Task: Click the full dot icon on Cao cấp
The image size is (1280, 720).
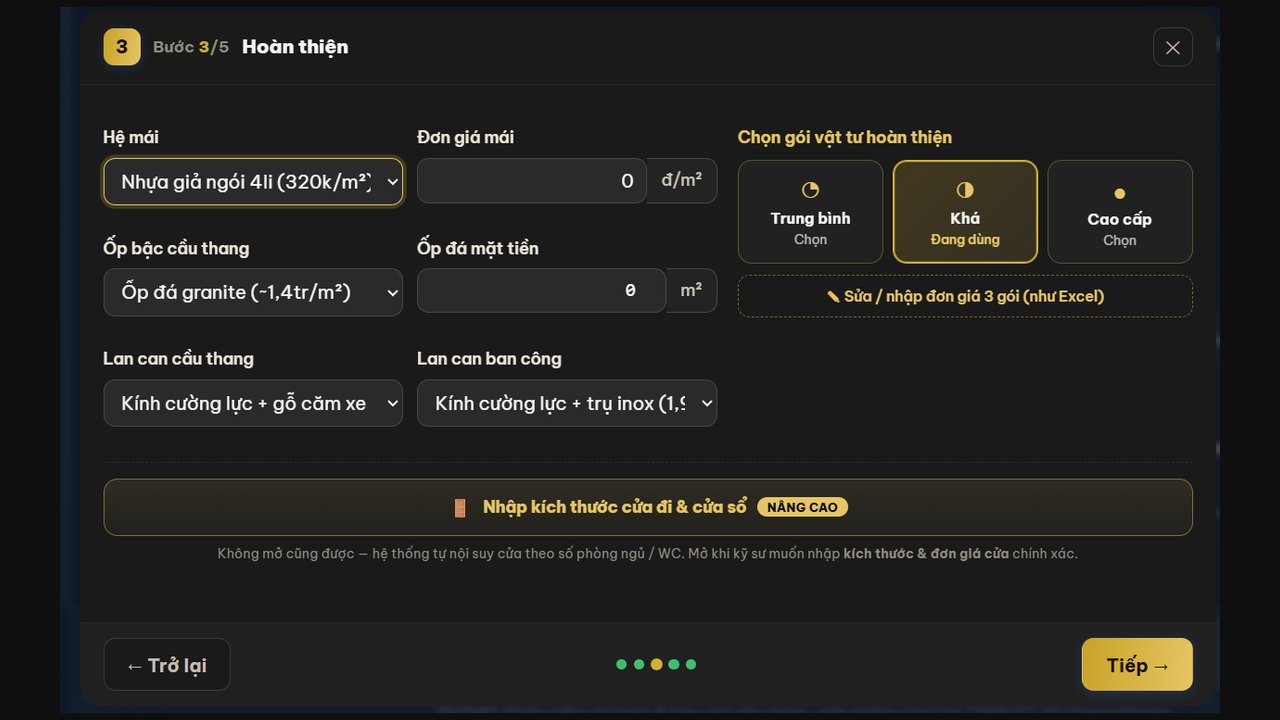Action: point(1120,194)
